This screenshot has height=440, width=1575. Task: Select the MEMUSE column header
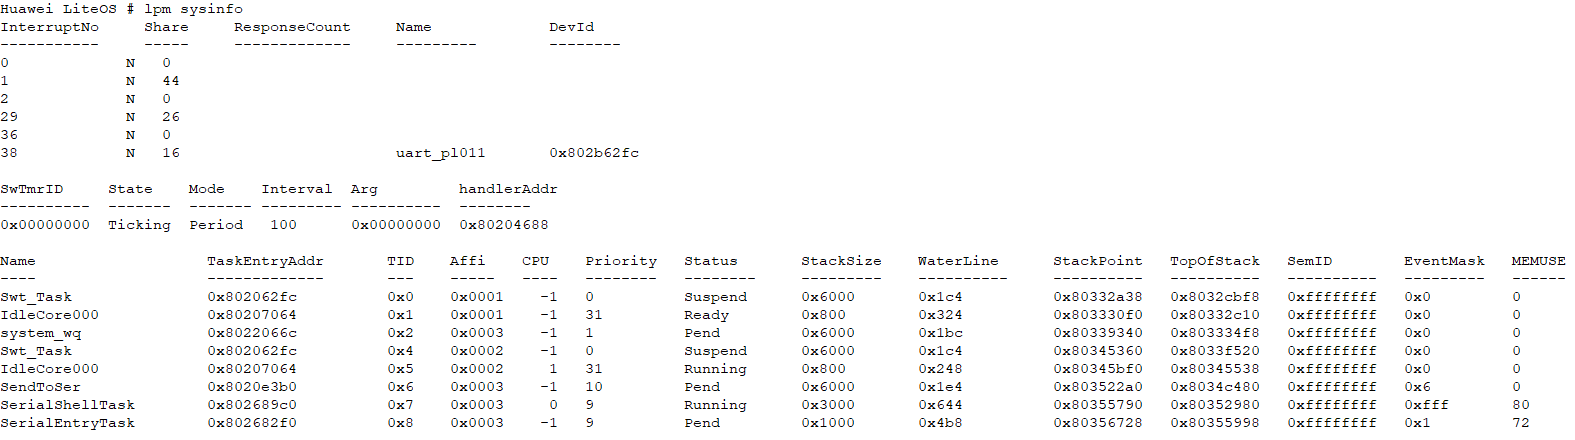coord(1538,261)
